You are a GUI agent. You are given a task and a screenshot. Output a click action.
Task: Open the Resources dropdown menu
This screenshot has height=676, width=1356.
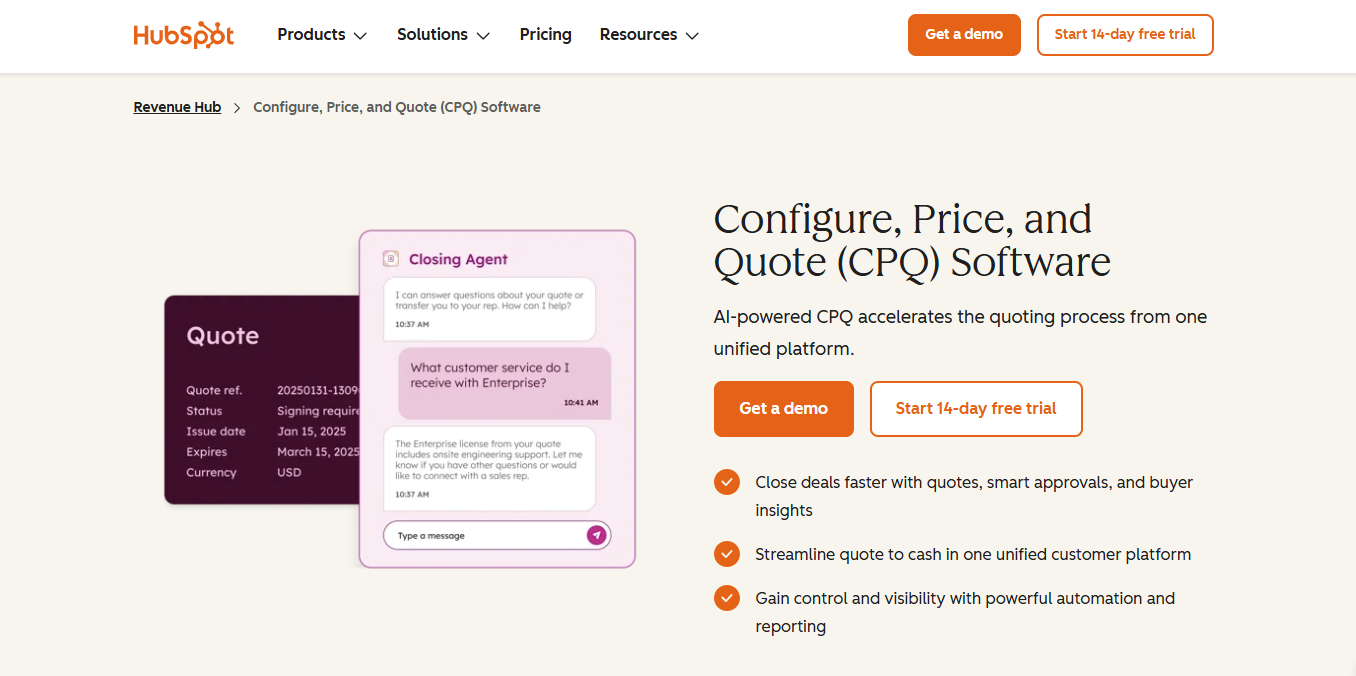(x=649, y=35)
